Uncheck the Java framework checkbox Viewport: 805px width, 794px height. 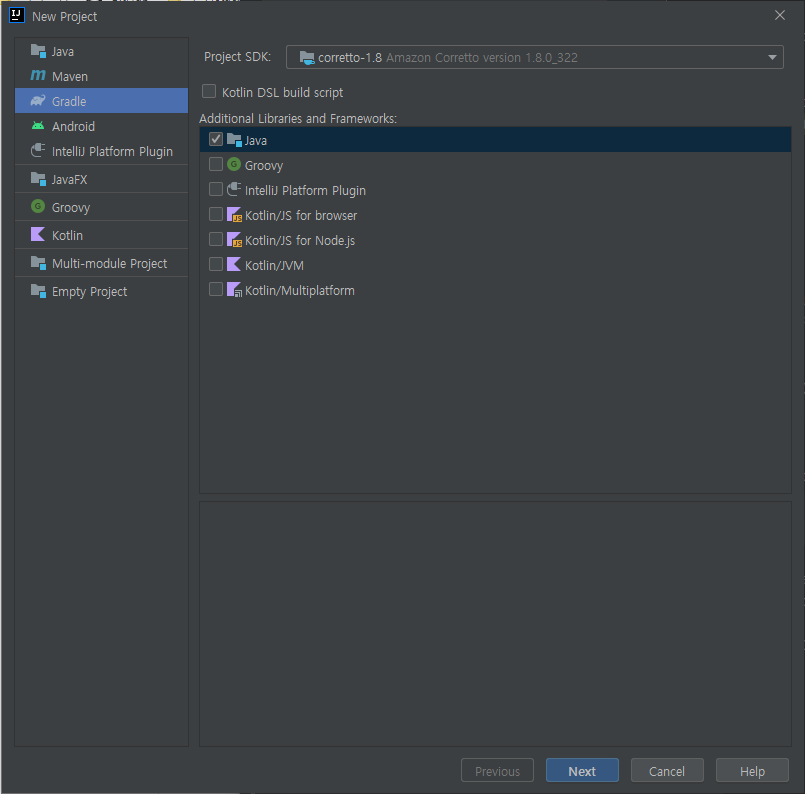tap(216, 139)
